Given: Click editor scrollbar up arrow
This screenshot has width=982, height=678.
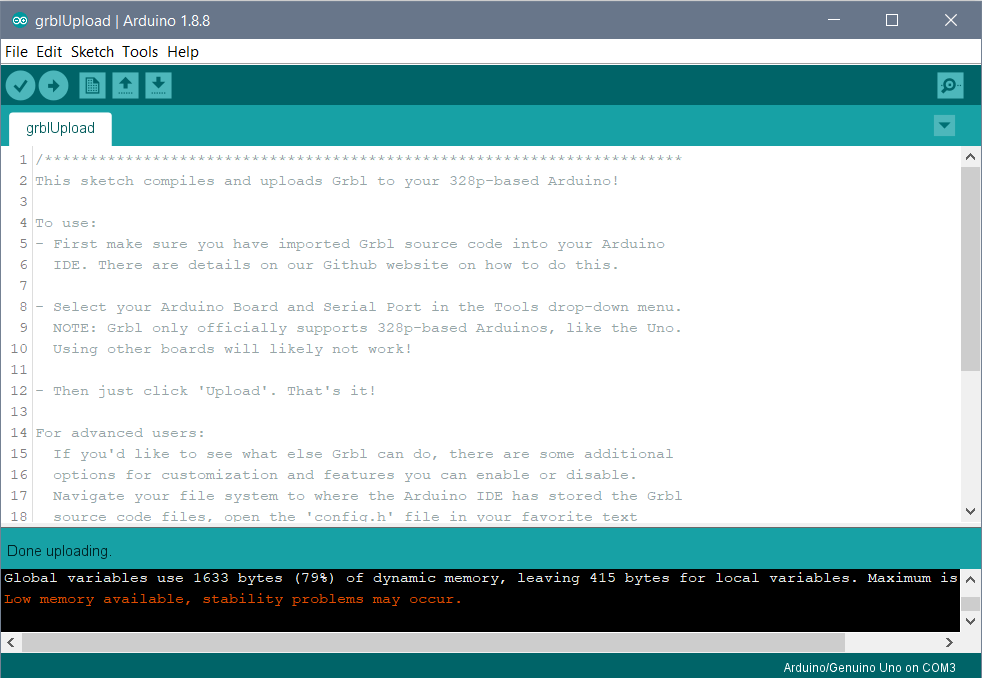Looking at the screenshot, I should 970,157.
